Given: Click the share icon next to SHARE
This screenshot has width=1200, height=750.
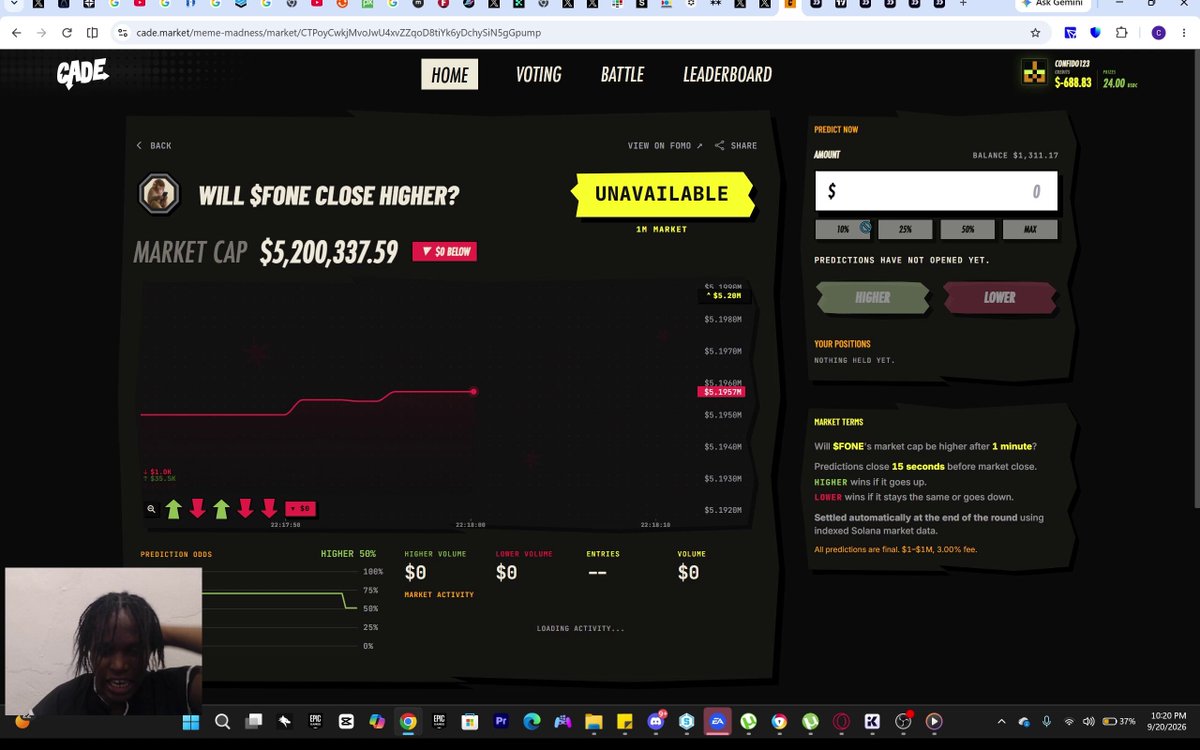Looking at the screenshot, I should (719, 146).
